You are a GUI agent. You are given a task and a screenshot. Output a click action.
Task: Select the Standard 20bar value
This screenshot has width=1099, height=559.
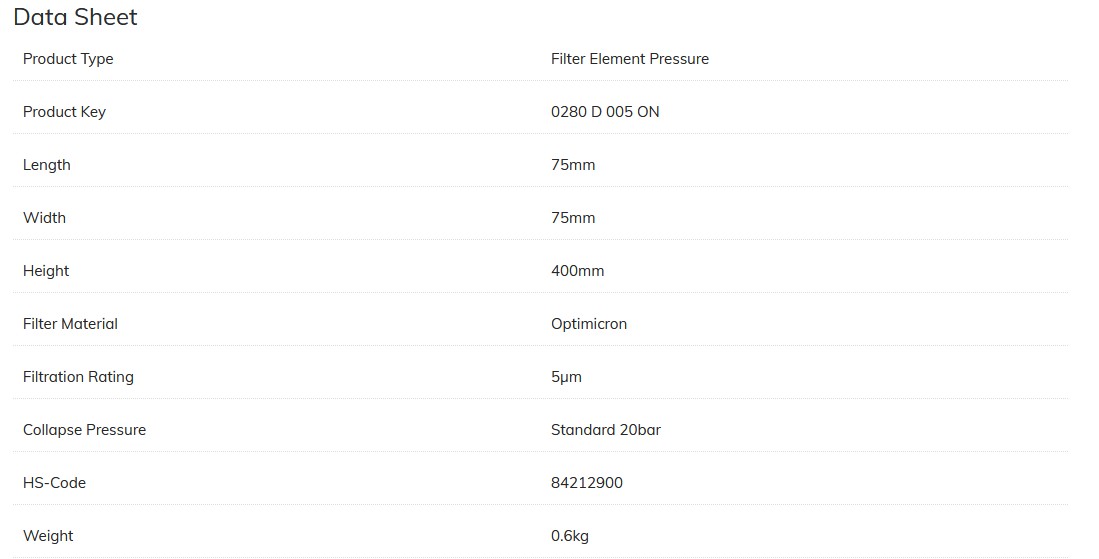click(605, 430)
